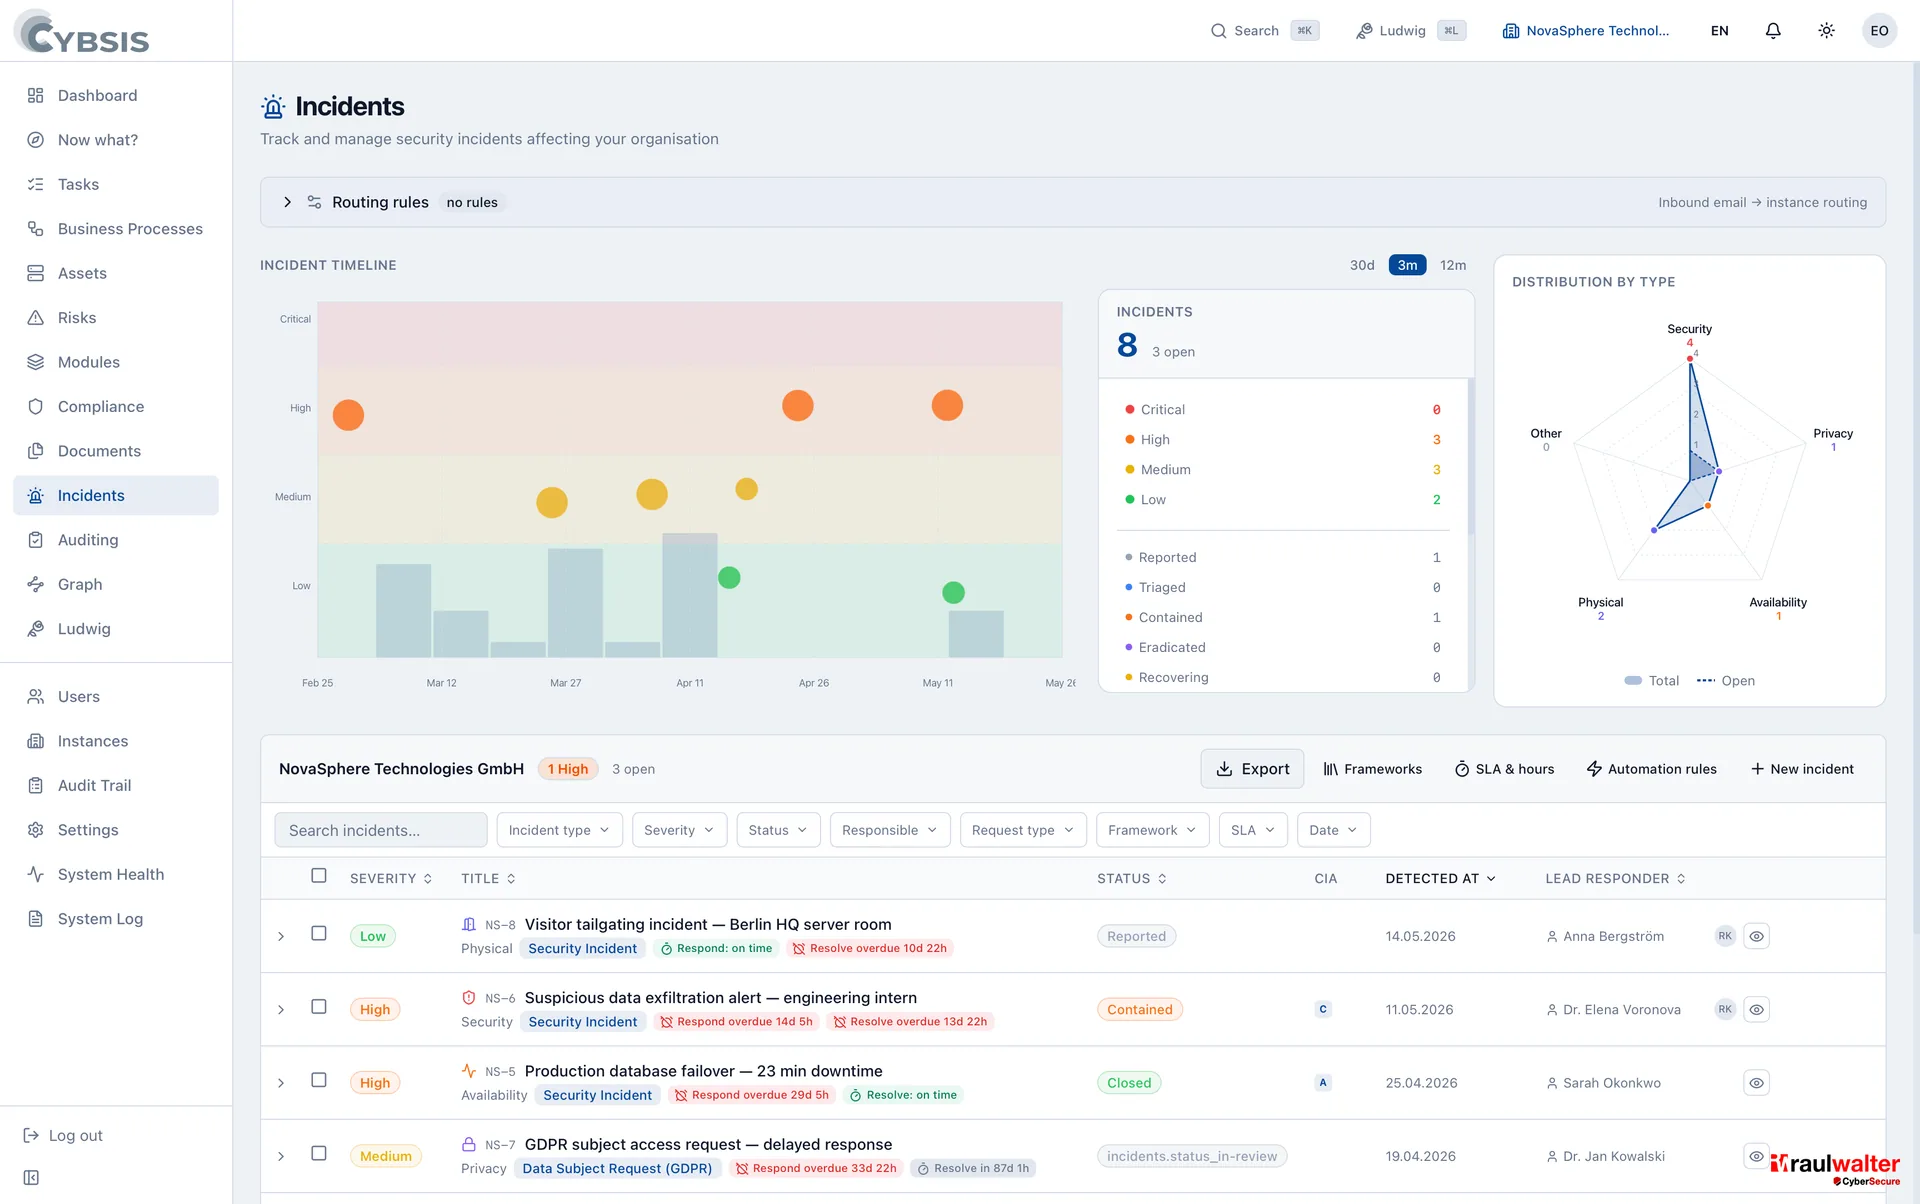Click the Modules stack icon
The image size is (1920, 1204).
click(x=36, y=362)
